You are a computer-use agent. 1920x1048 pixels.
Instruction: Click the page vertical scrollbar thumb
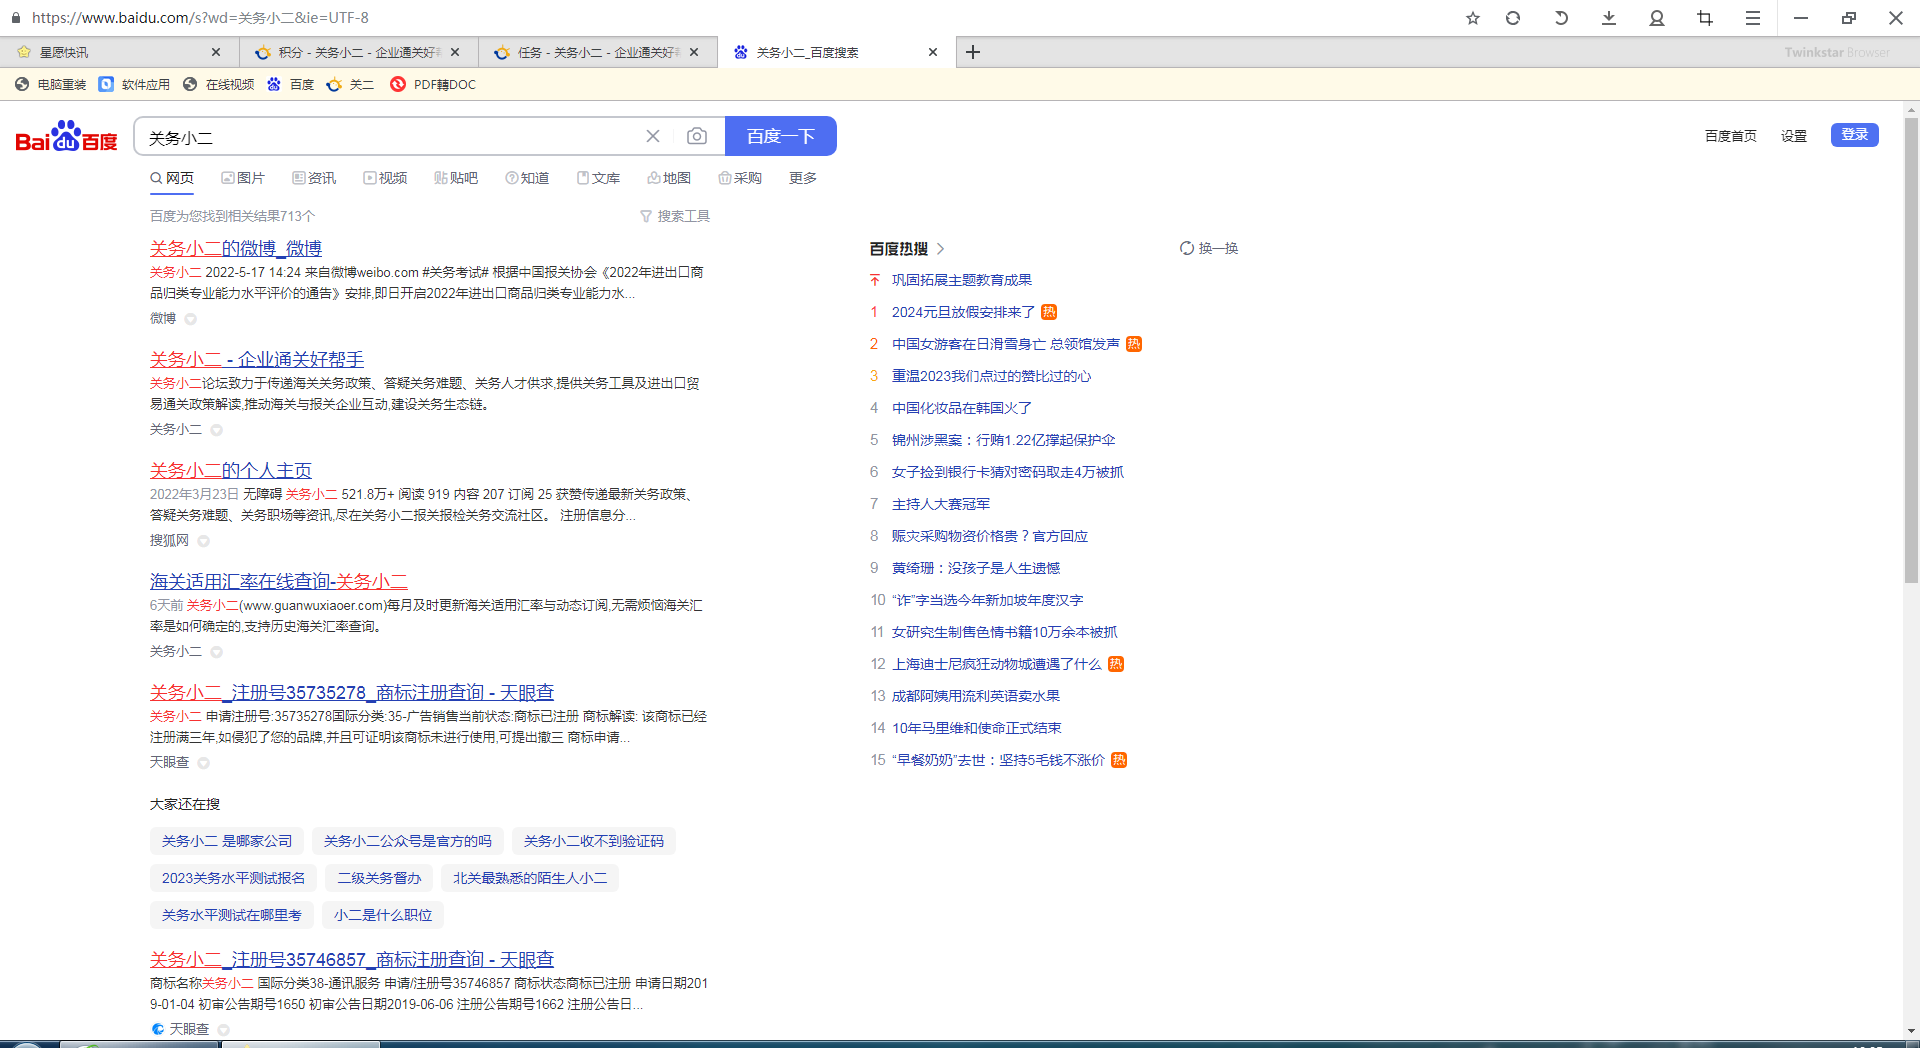[1911, 350]
